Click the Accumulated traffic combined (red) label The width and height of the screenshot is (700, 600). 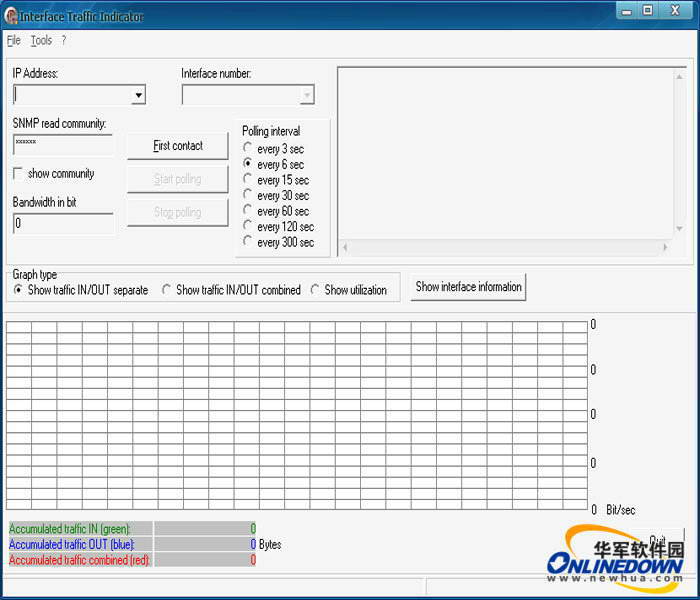click(79, 560)
